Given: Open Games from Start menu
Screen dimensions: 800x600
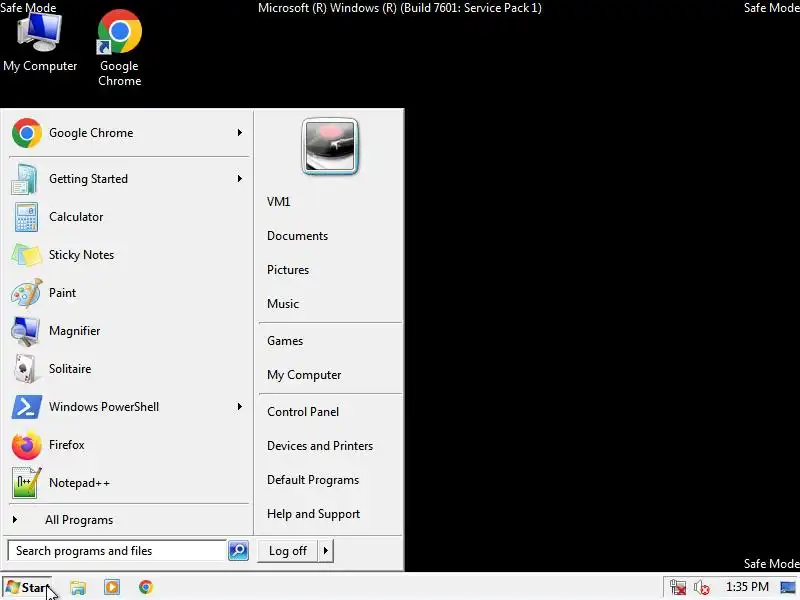Looking at the screenshot, I should tap(285, 341).
